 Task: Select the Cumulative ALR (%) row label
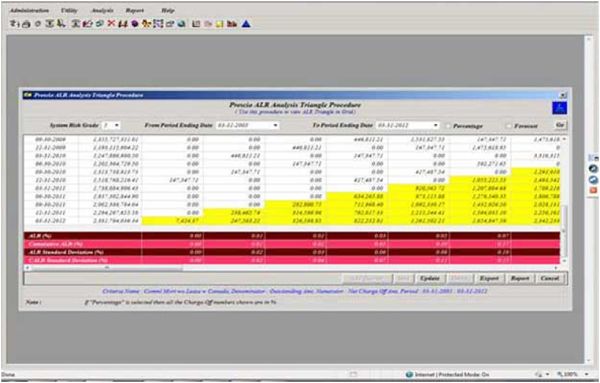point(55,244)
